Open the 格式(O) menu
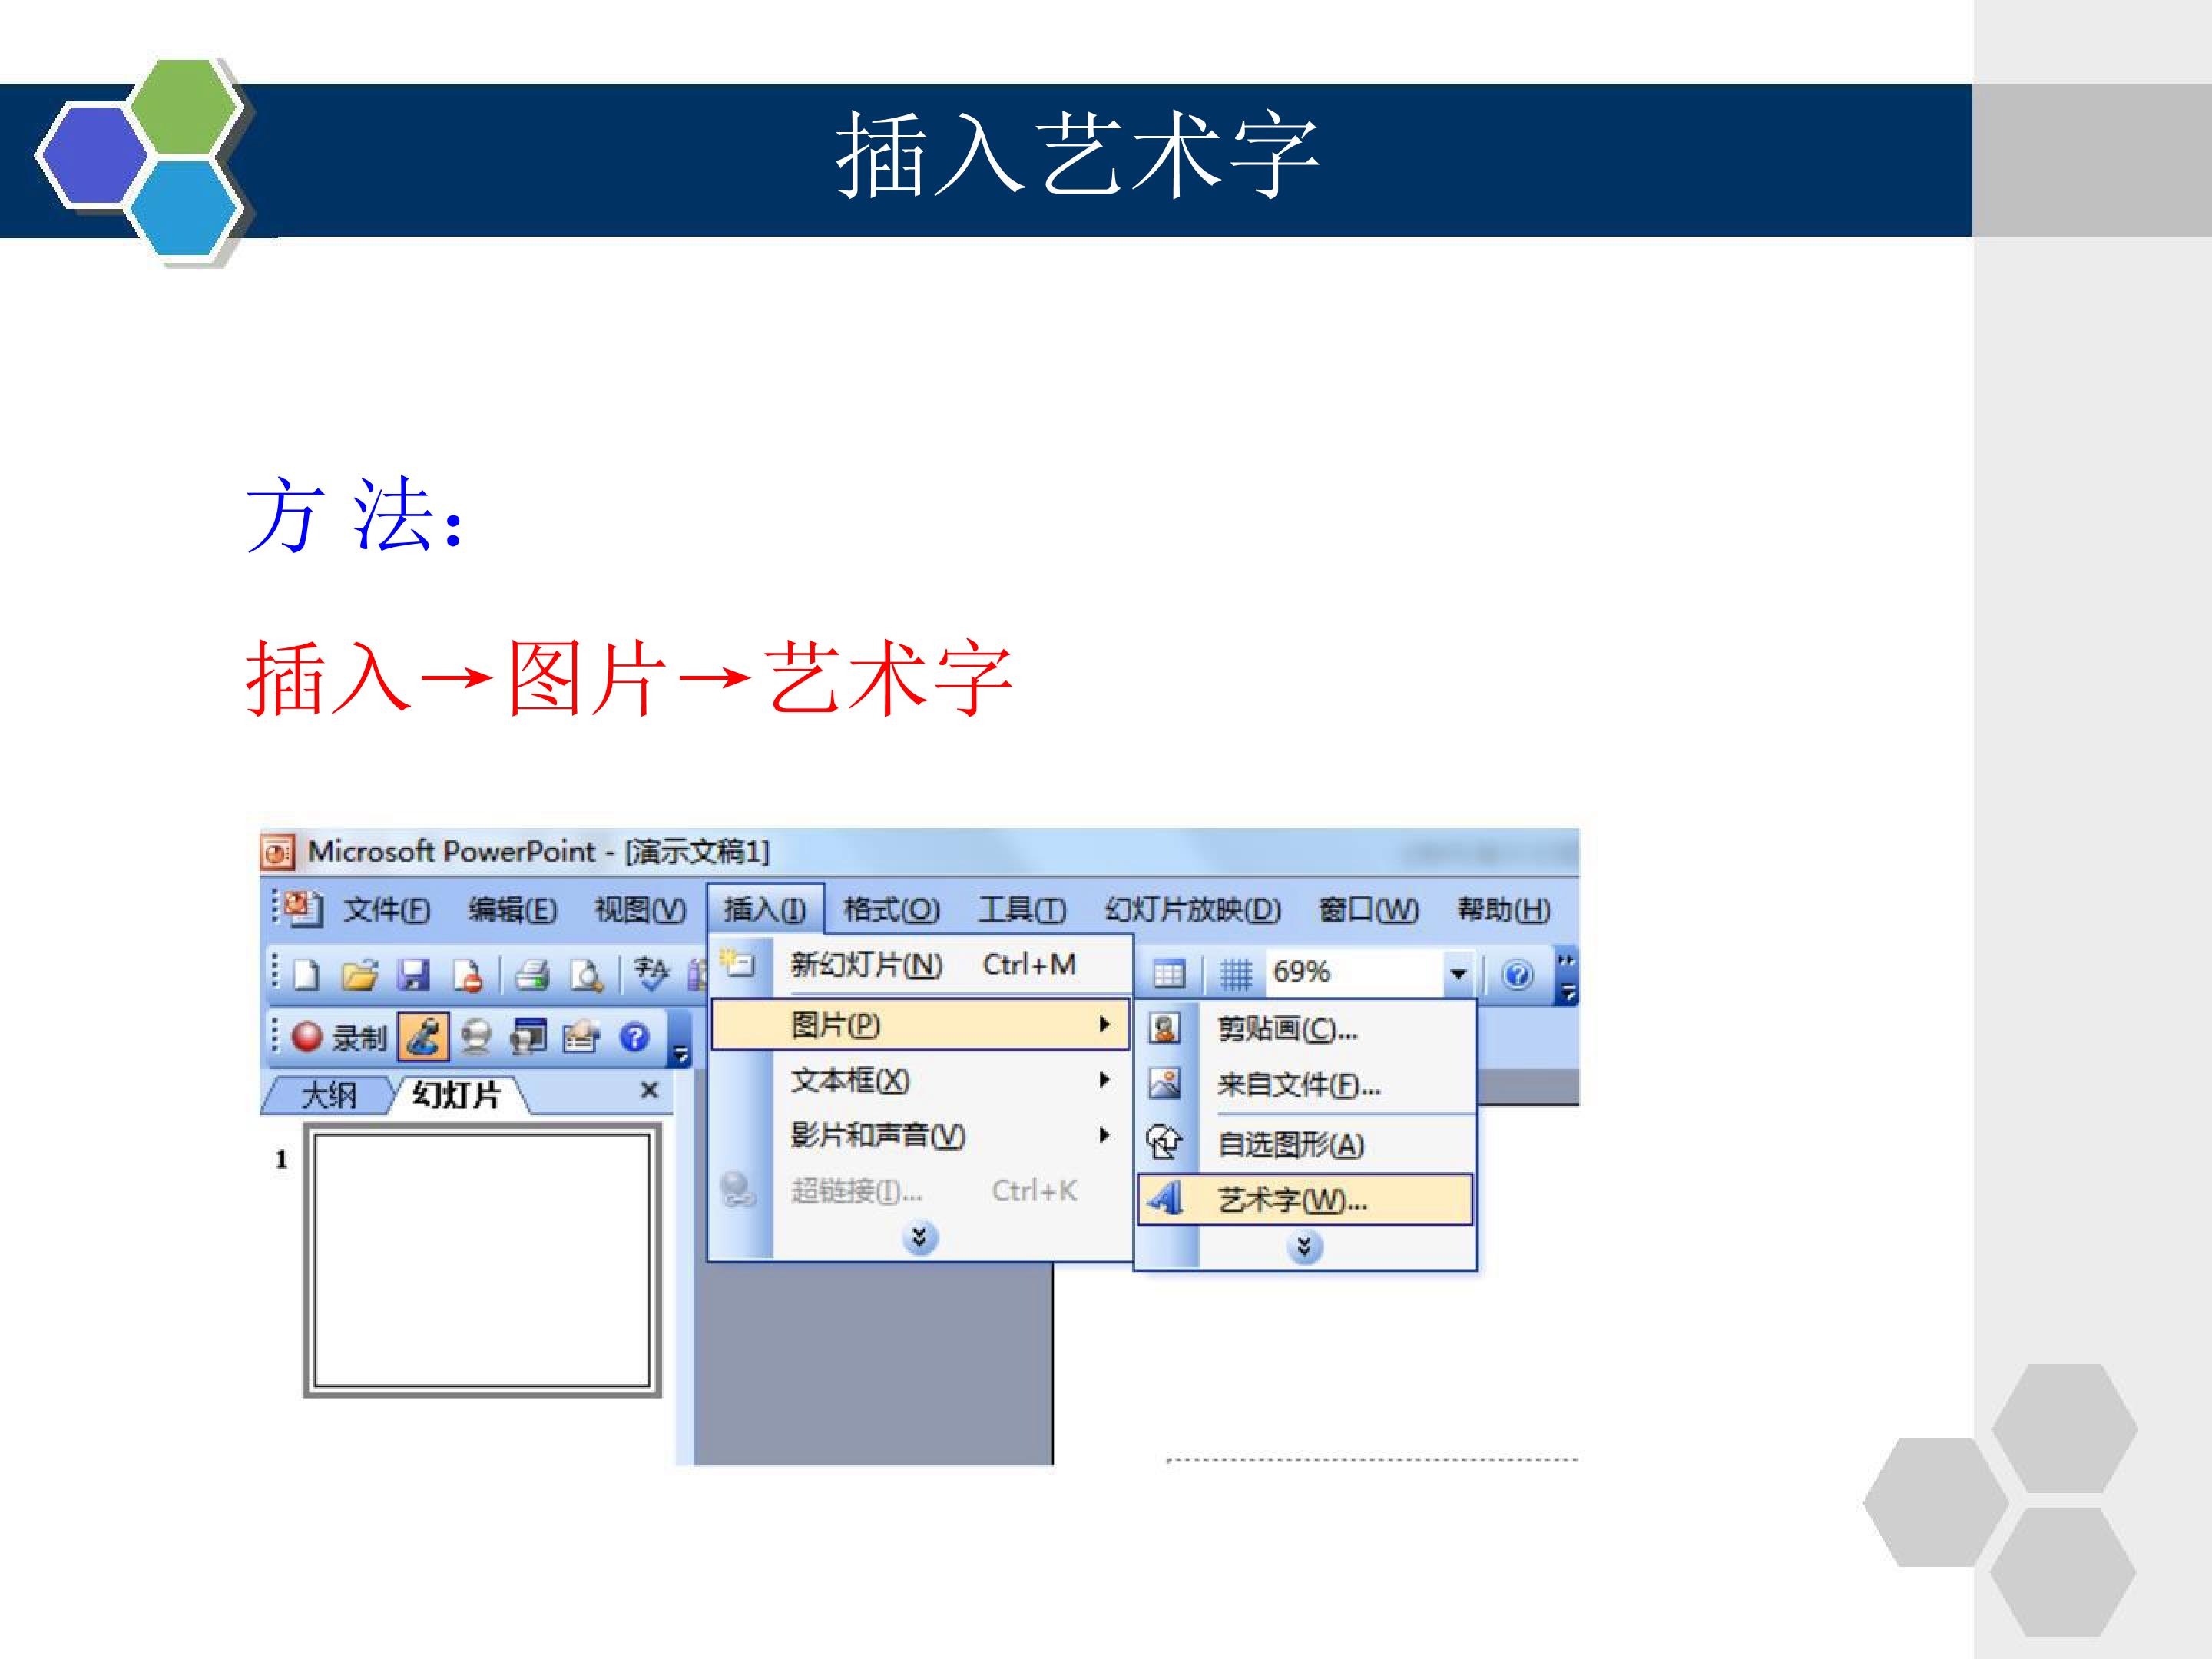This screenshot has width=2212, height=1659. (891, 910)
